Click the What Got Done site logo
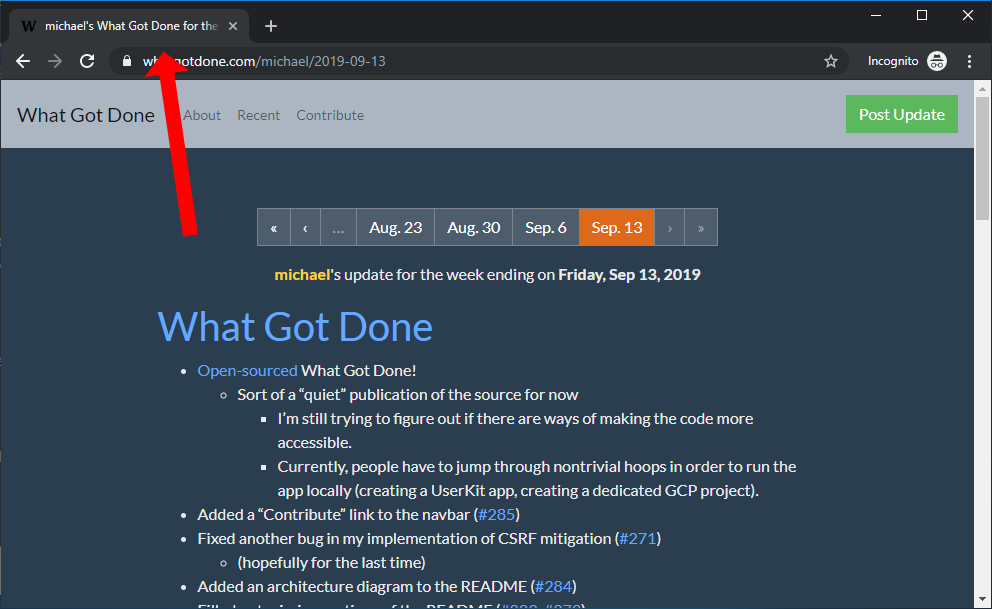 [85, 115]
